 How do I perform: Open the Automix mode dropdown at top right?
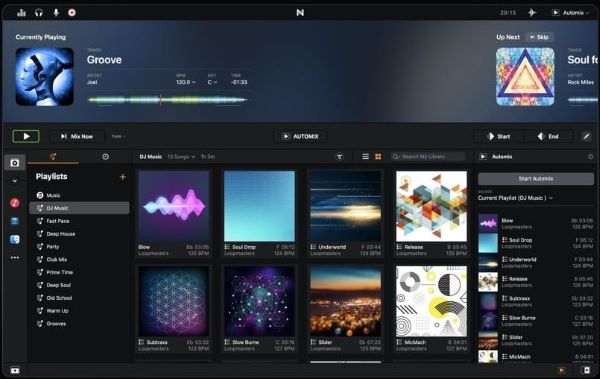click(x=570, y=13)
